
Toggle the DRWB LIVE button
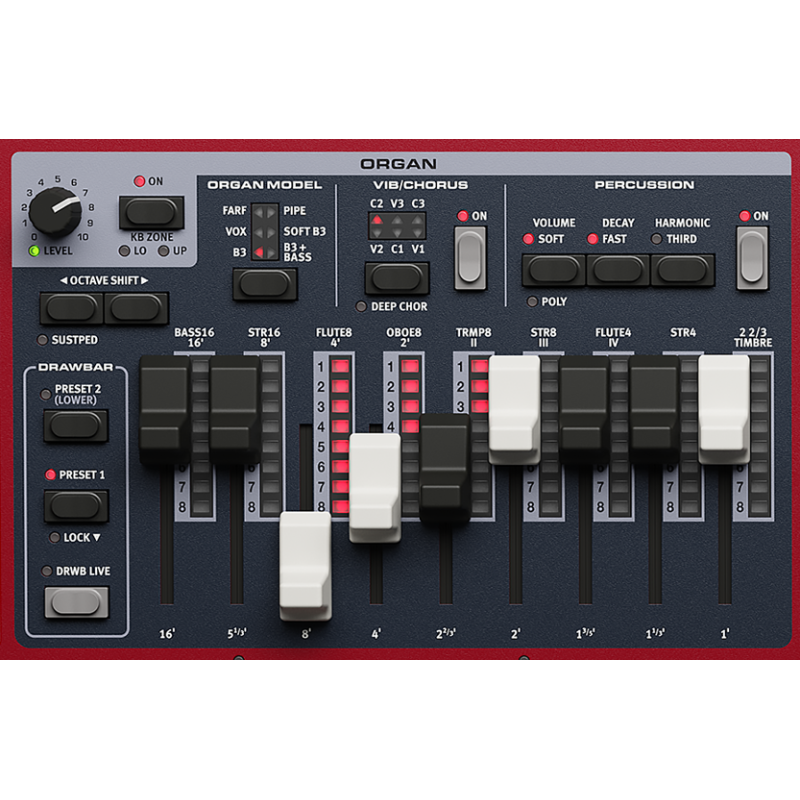(x=77, y=603)
